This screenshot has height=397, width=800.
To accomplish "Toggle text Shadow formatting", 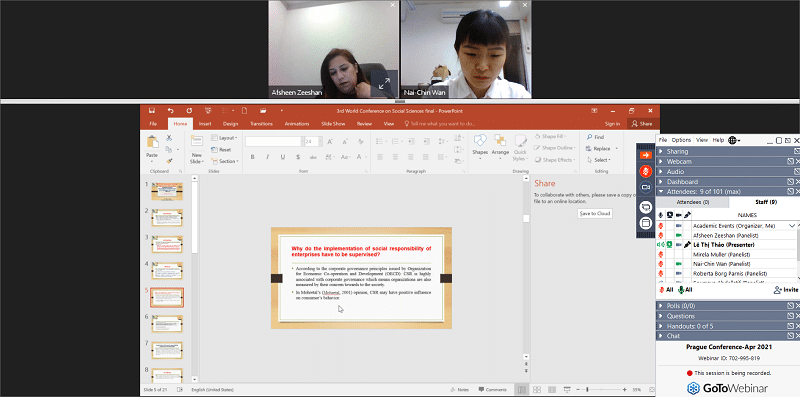I will tap(298, 157).
